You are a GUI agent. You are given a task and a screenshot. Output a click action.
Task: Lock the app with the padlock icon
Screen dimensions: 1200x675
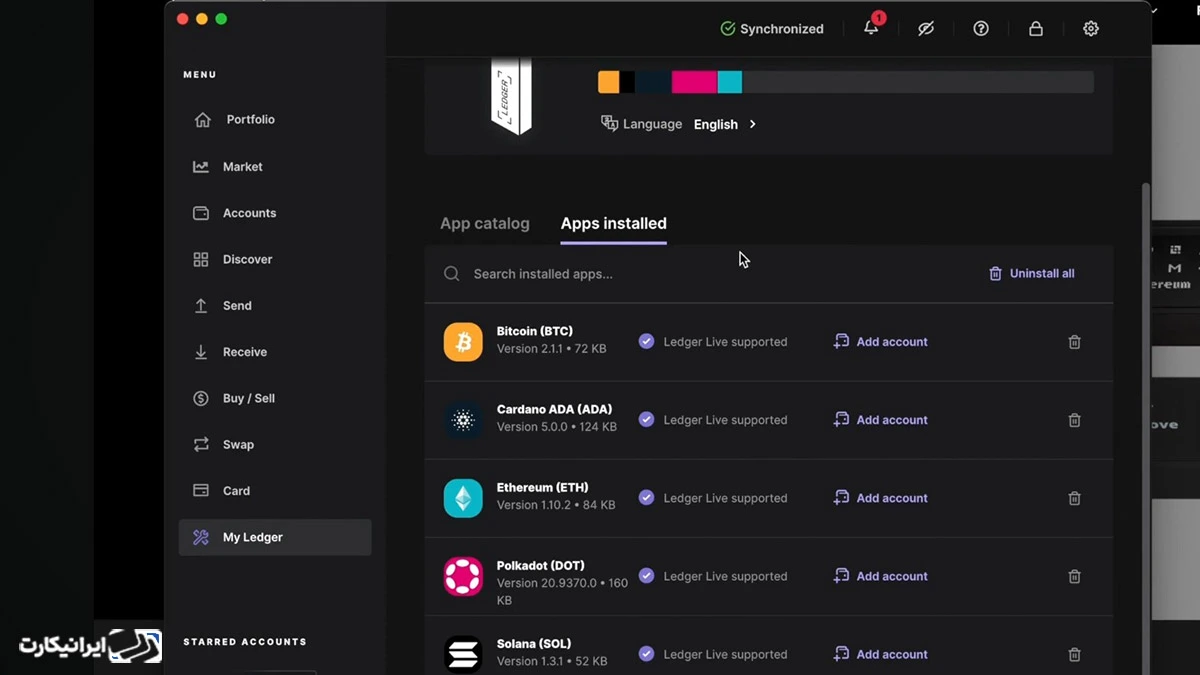tap(1036, 29)
